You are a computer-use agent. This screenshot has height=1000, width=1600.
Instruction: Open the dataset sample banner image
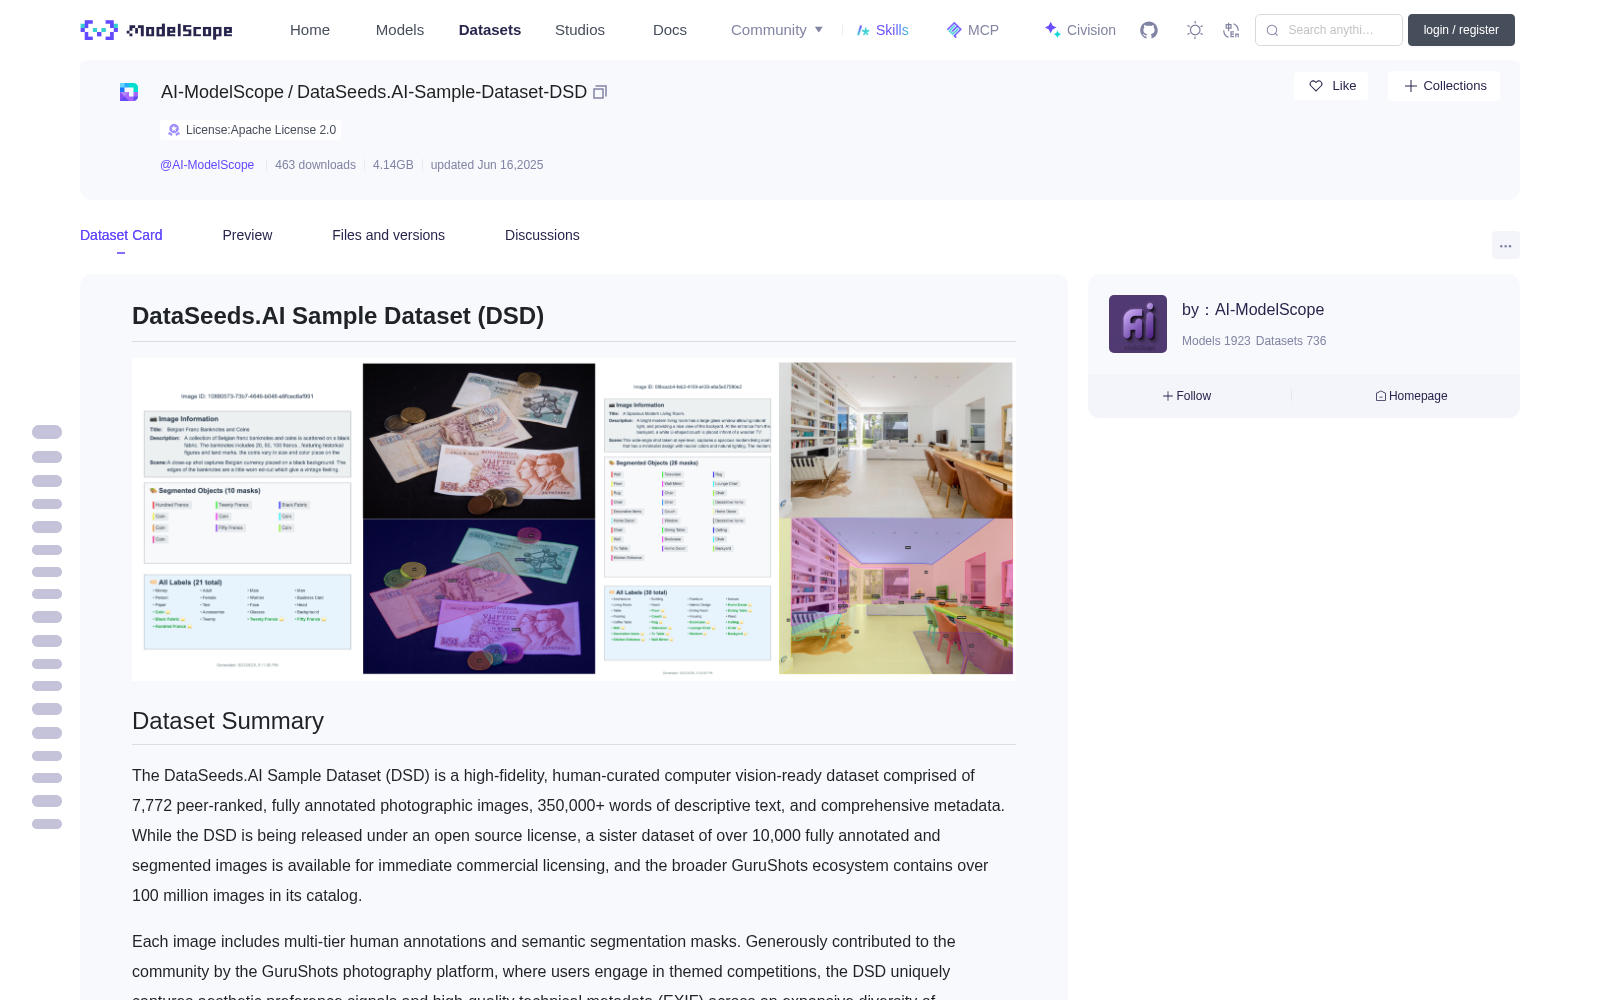click(x=574, y=519)
